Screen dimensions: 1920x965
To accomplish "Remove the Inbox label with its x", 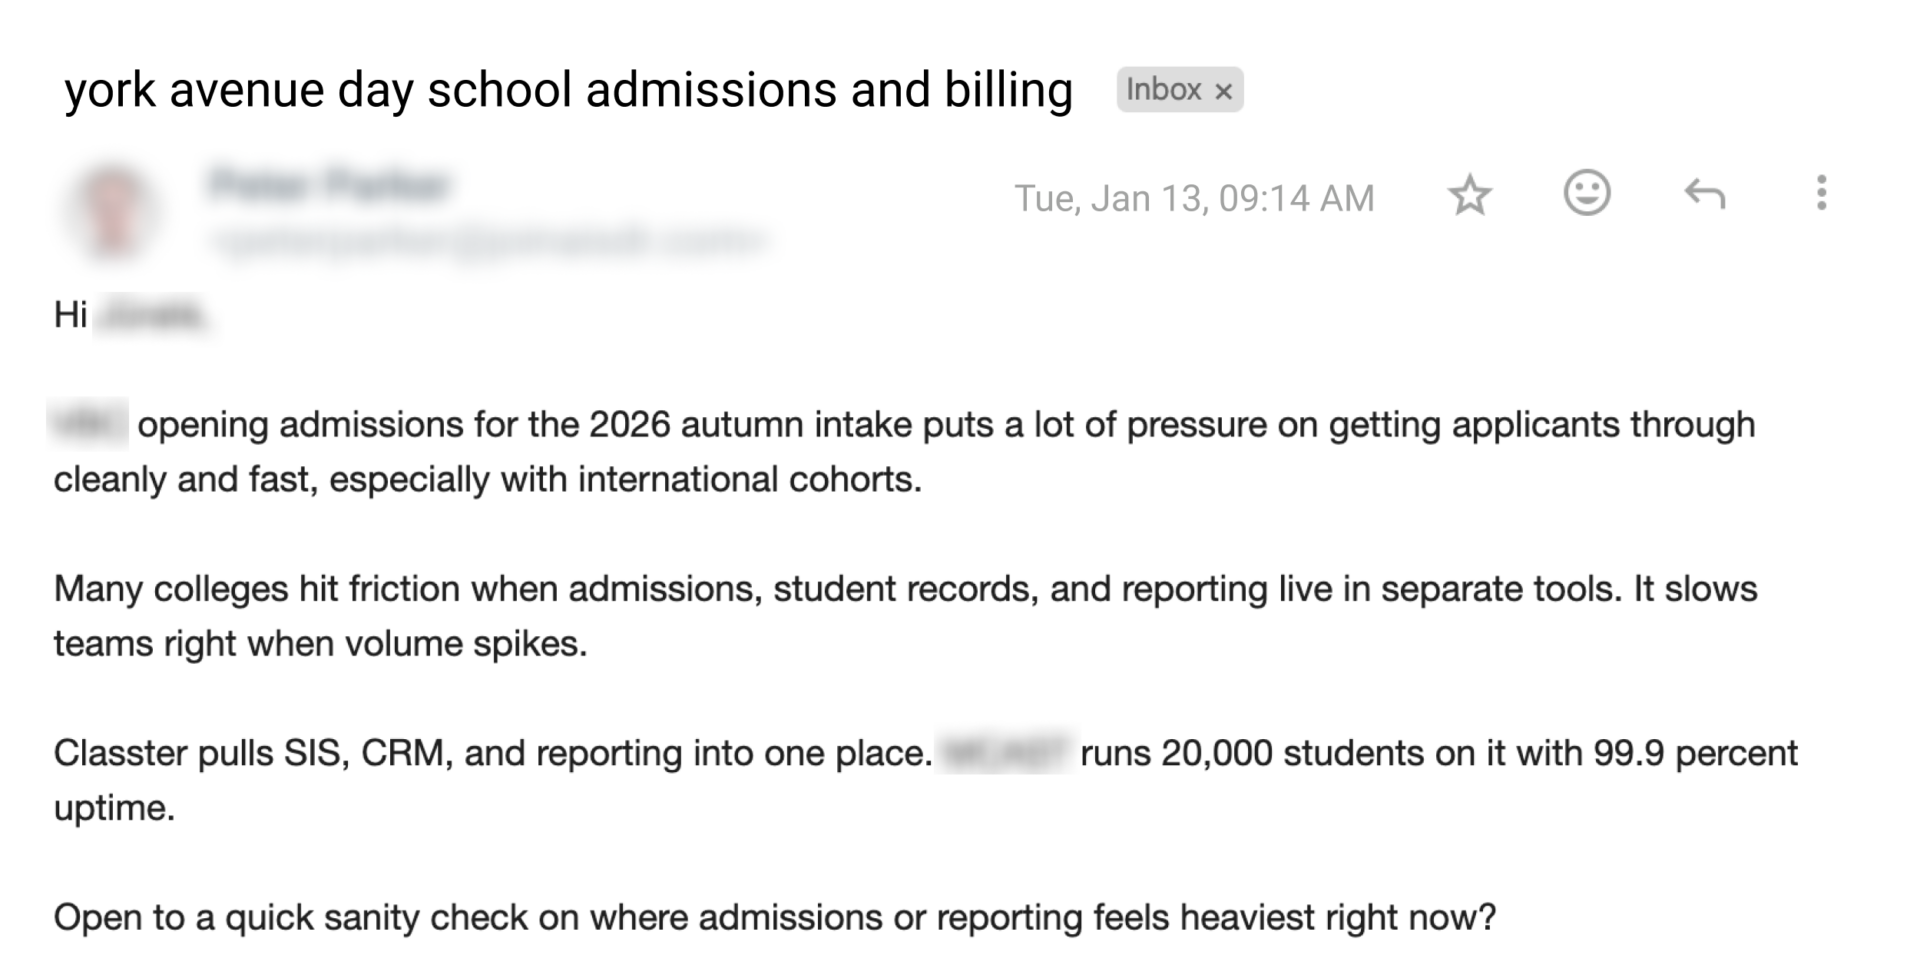I will point(1223,91).
